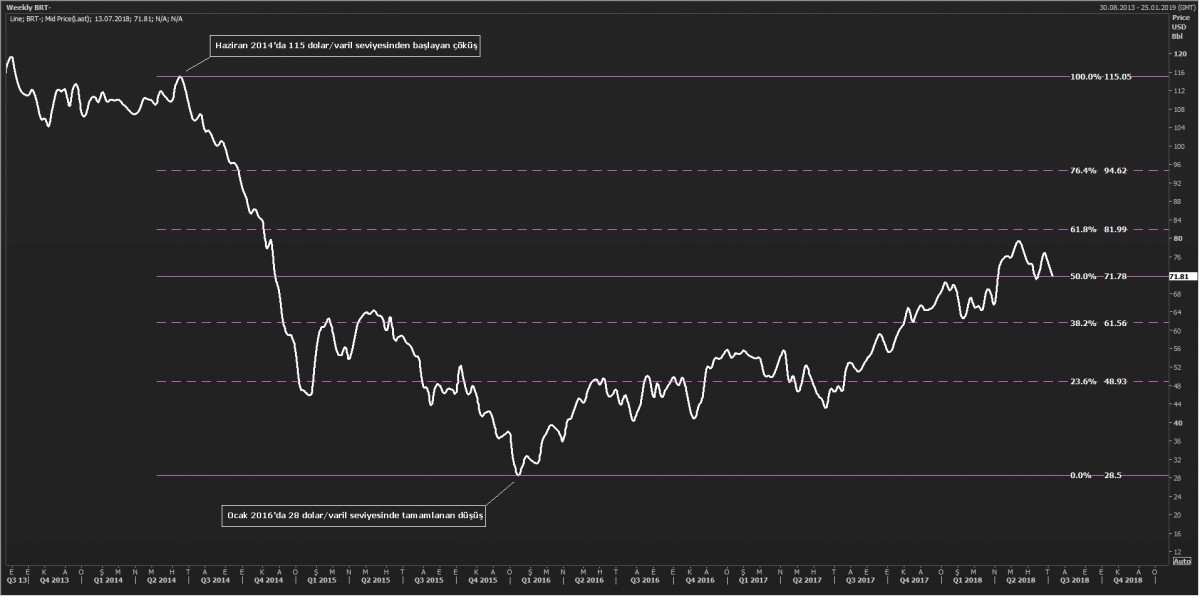
Task: Select the Haziran 2014 annotation box
Action: click(x=345, y=47)
